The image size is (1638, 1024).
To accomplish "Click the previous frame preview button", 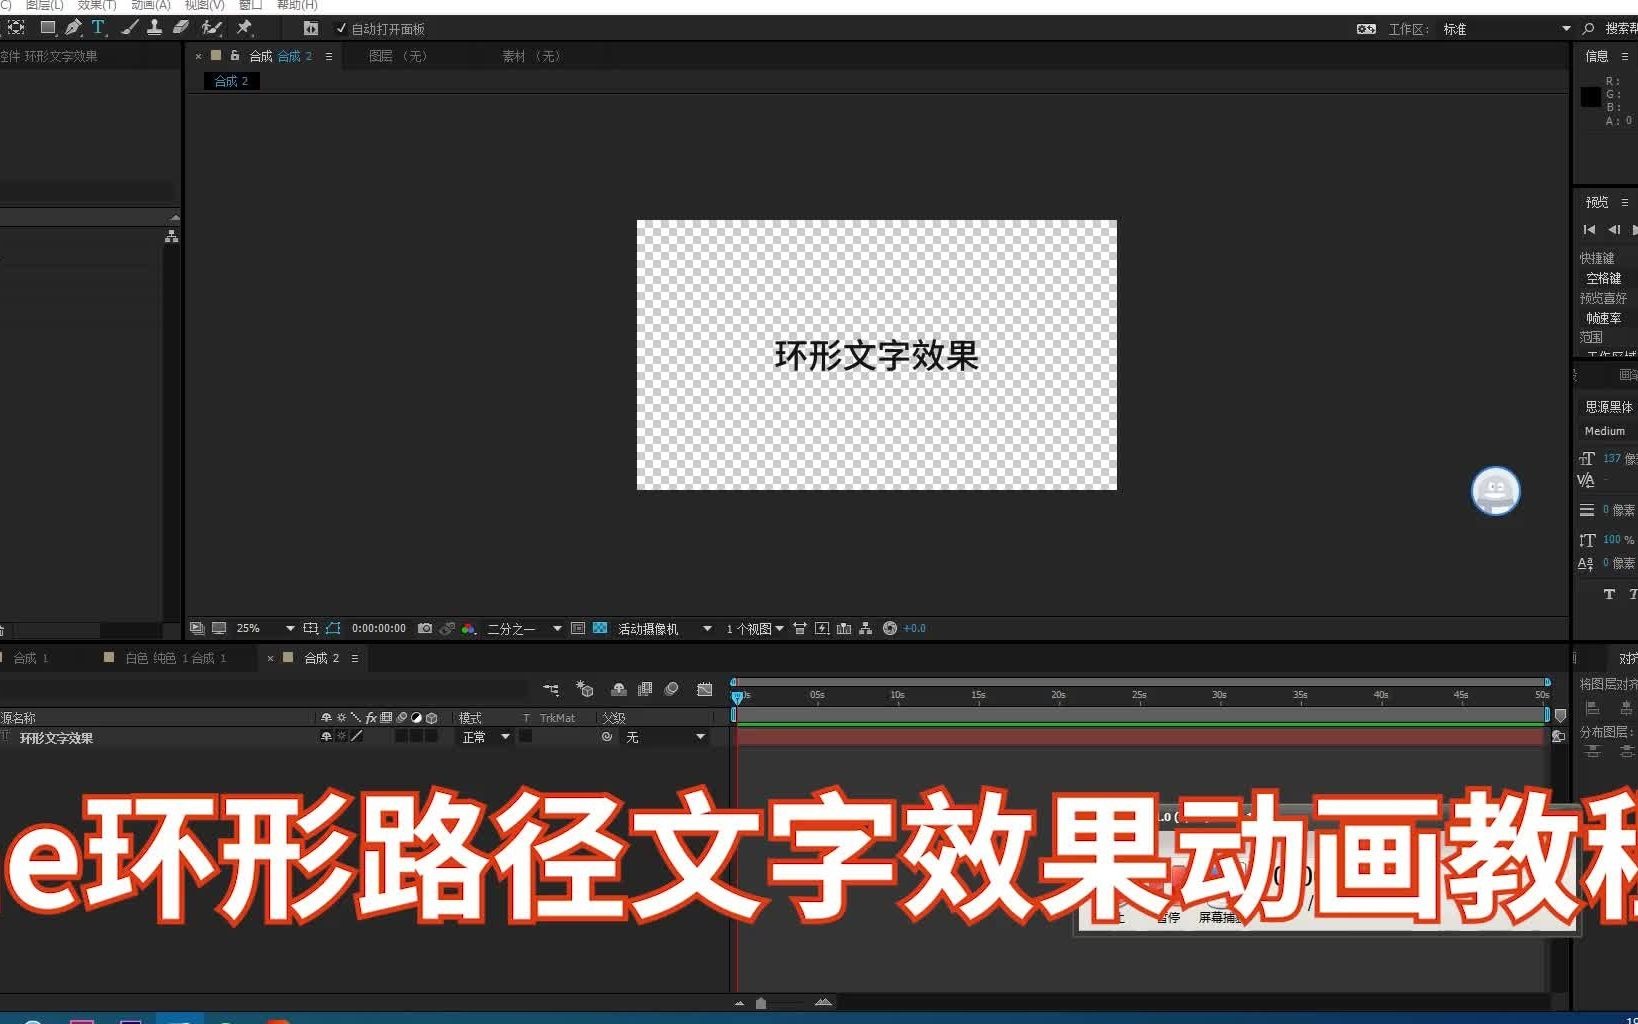I will click(x=1614, y=230).
